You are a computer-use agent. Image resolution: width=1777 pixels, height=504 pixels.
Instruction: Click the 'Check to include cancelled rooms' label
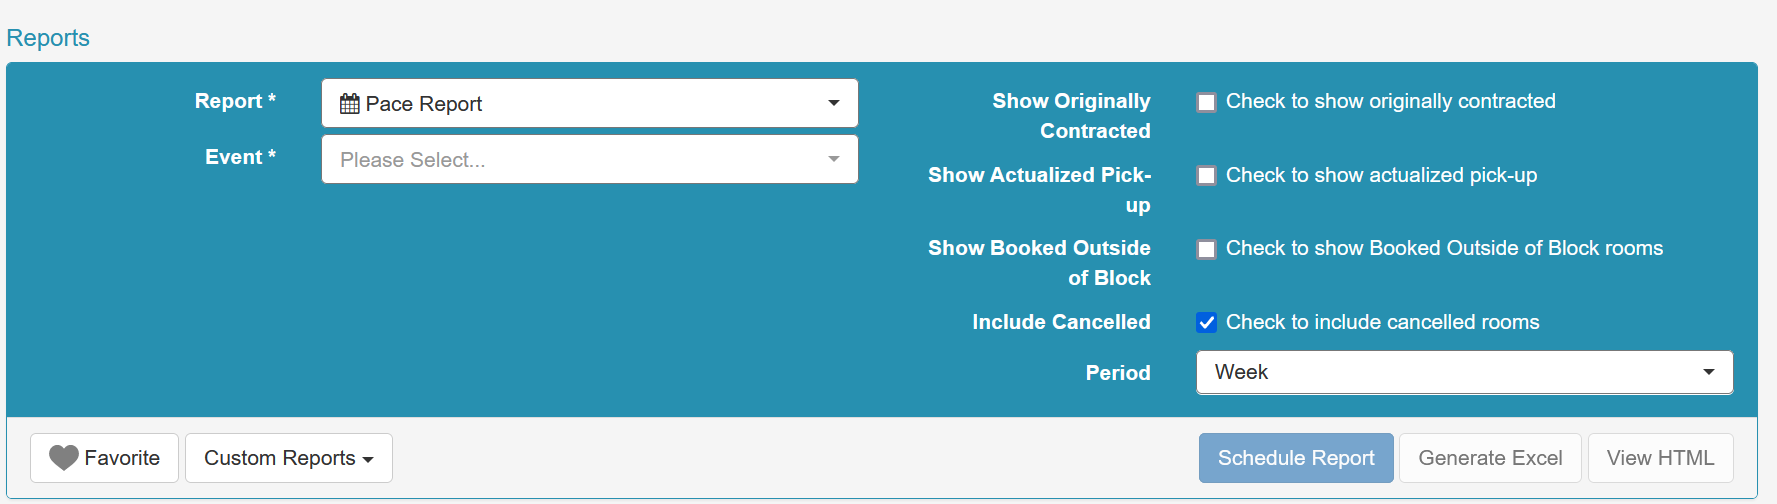coord(1382,322)
